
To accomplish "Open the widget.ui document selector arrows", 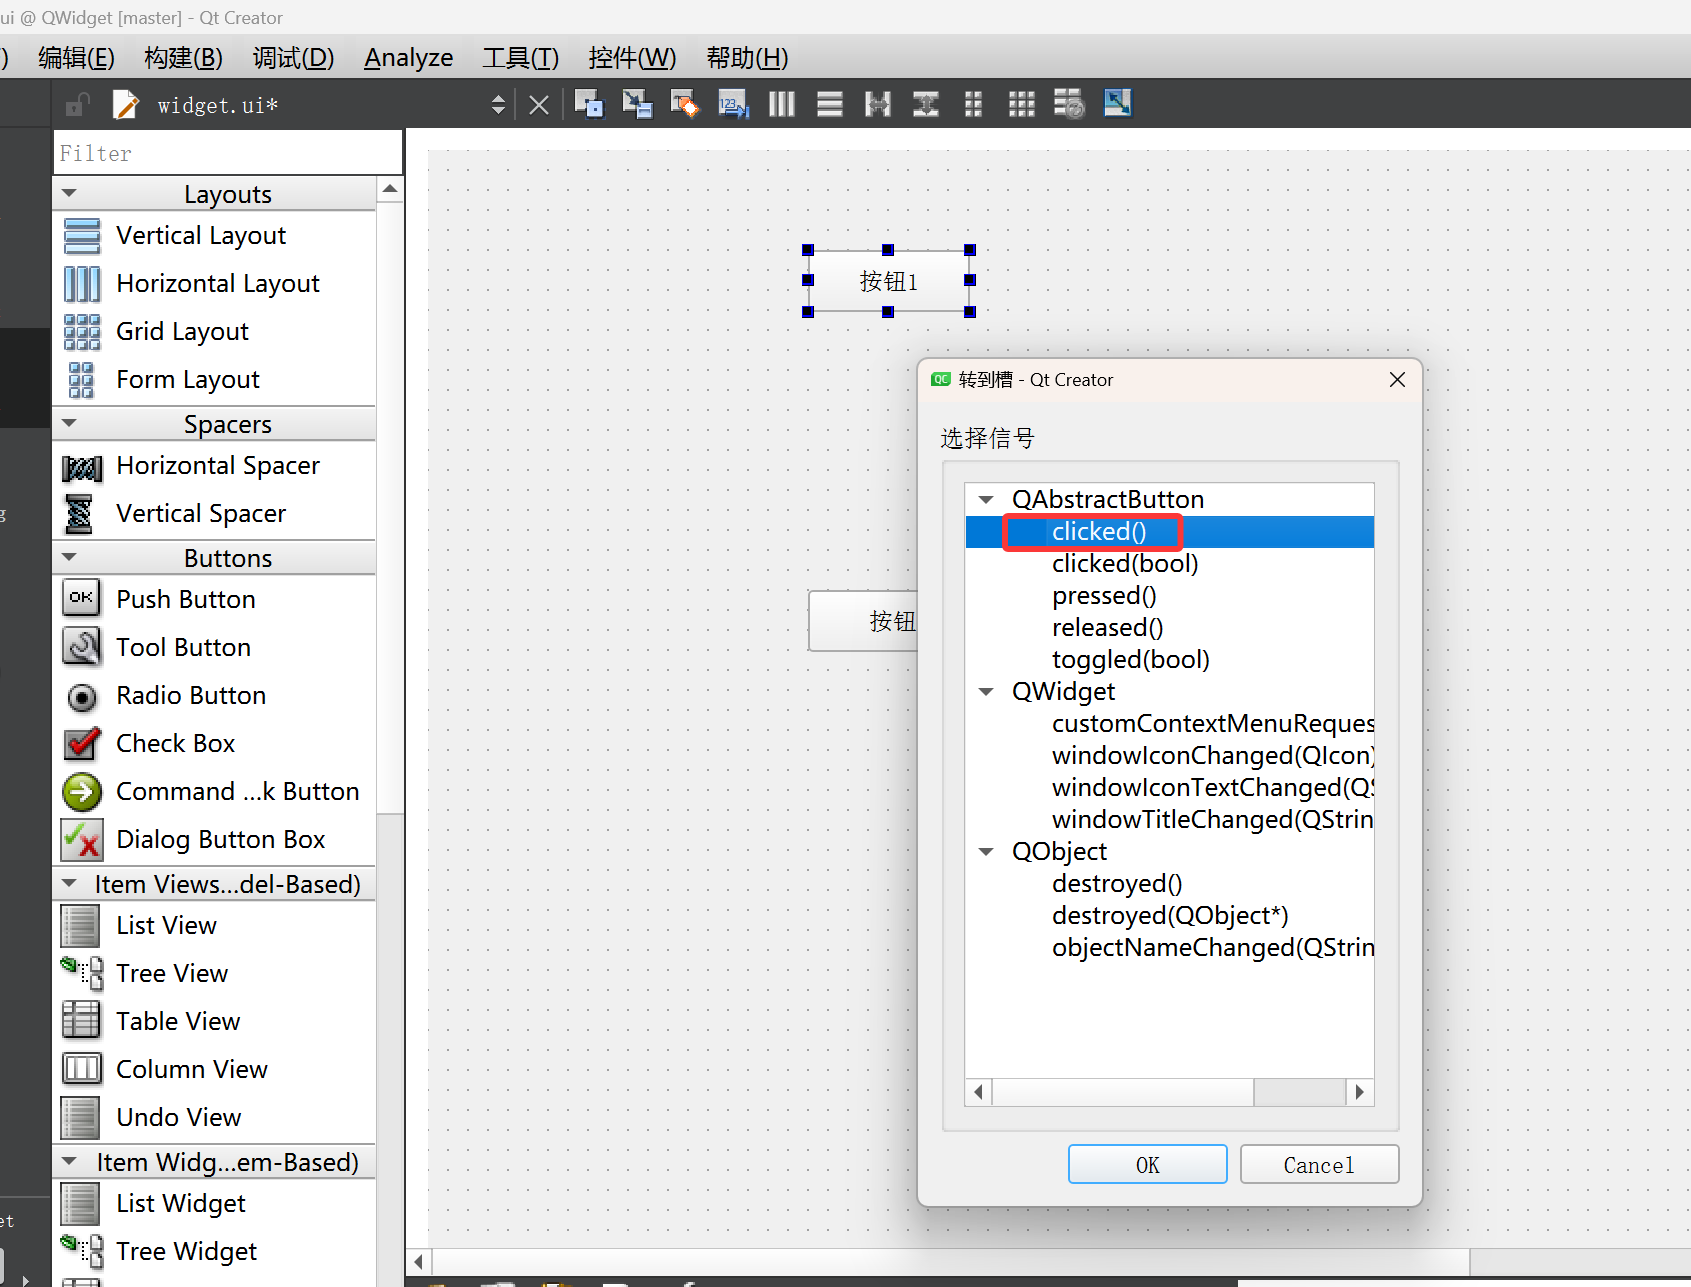I will [x=498, y=104].
